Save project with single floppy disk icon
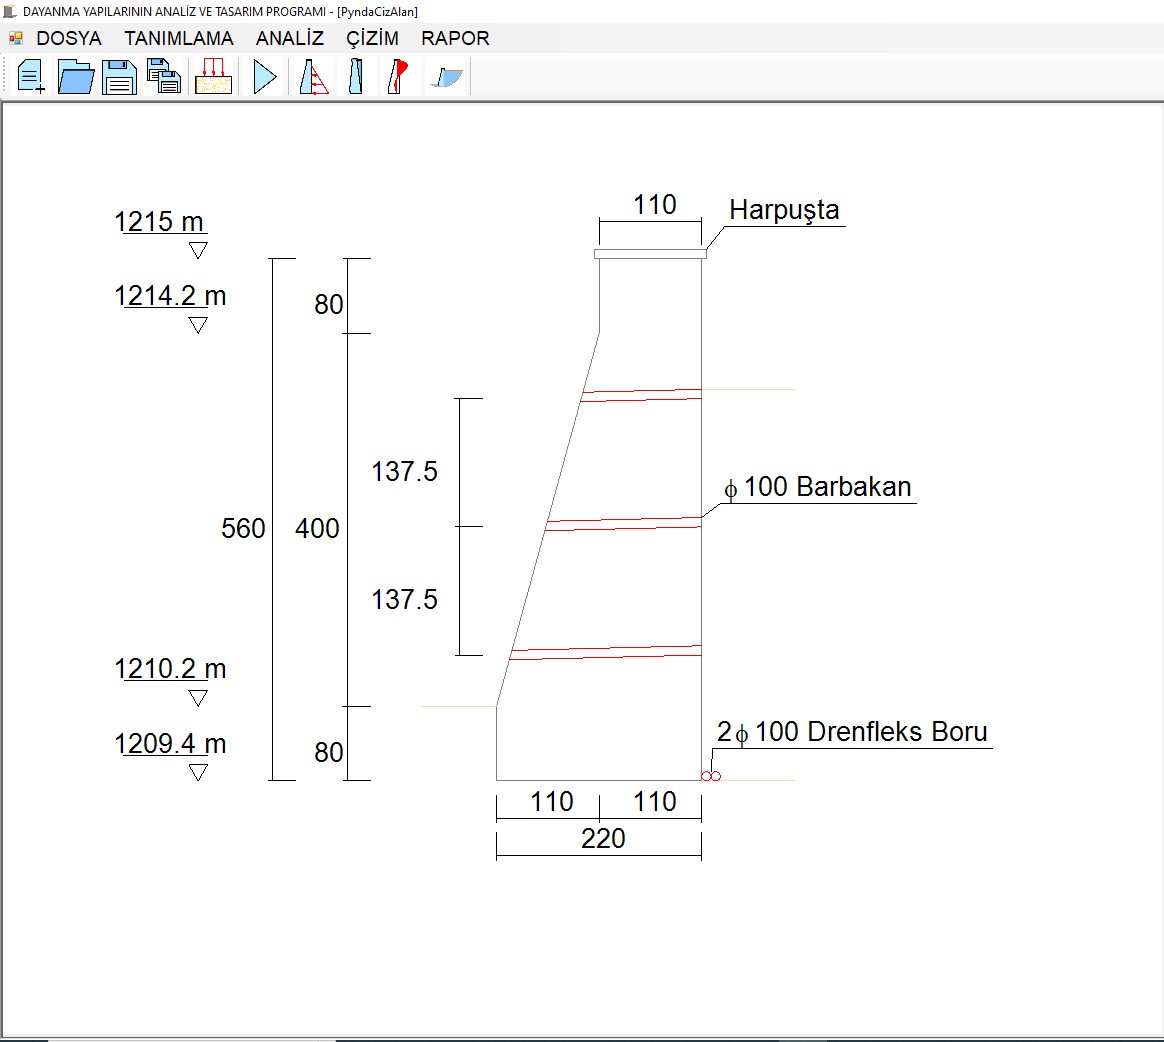Viewport: 1164px width, 1042px height. (120, 77)
